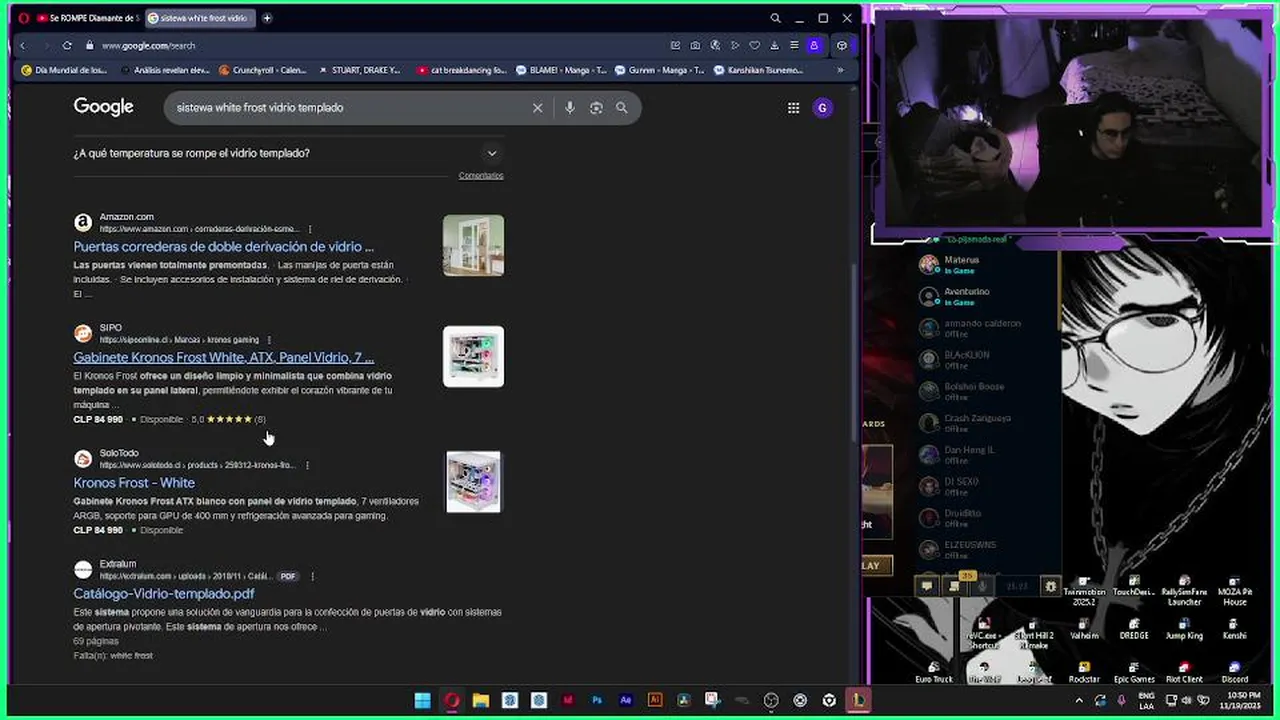1280x720 pixels.
Task: Open the 'Día Mundial de los...' bookmark
Action: coord(64,70)
